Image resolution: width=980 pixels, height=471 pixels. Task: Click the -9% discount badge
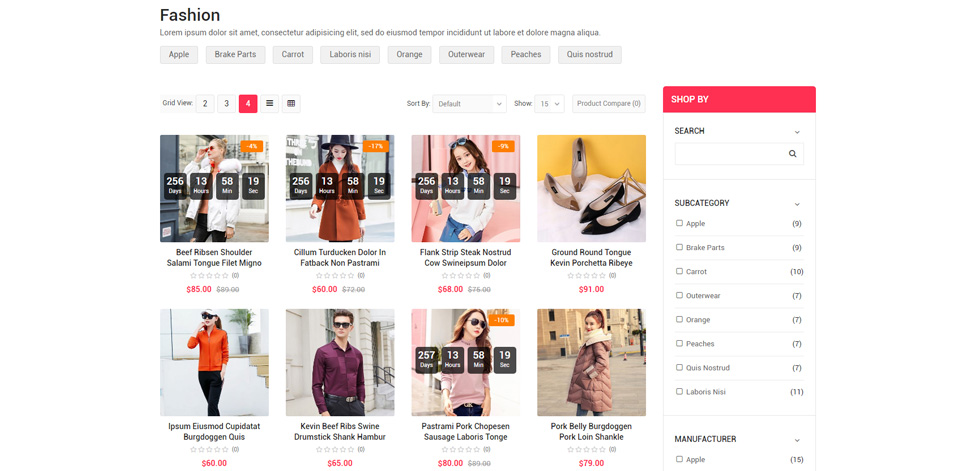click(503, 146)
